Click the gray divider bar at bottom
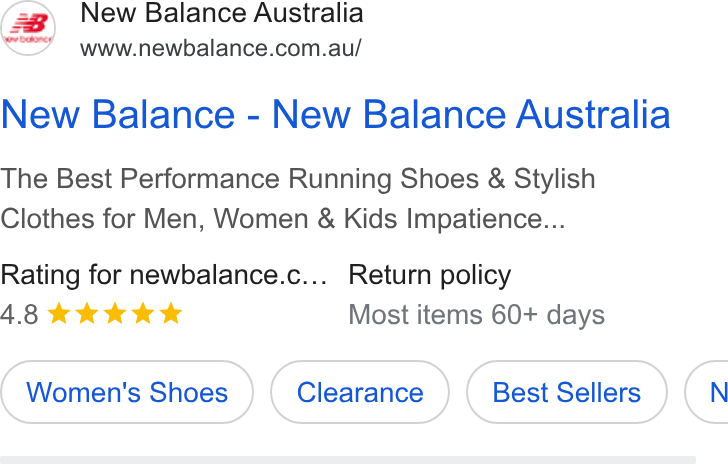Screen dimensions: 728x464 click(348, 460)
